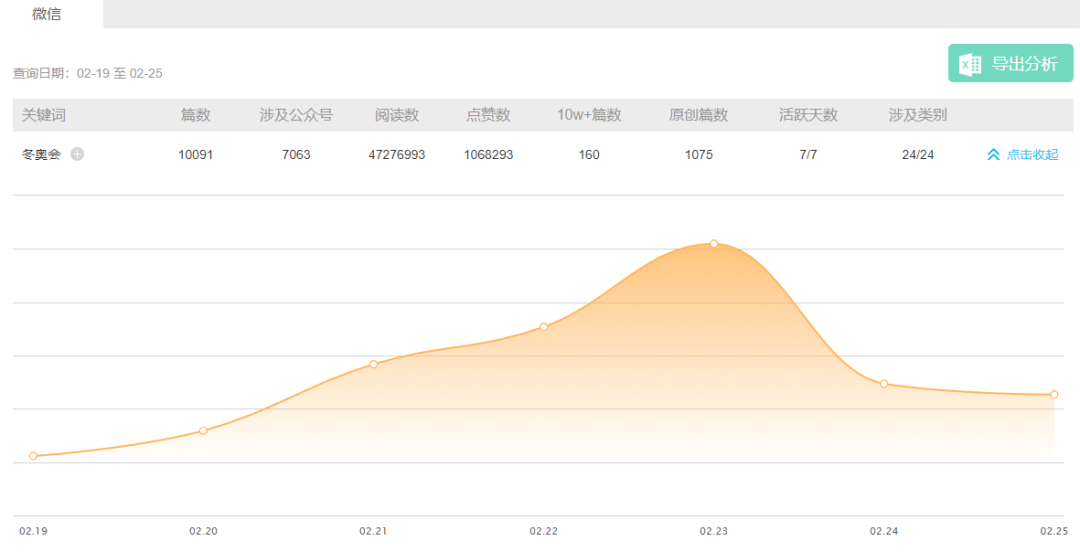Viewport: 1080px width, 552px height.
Task: Click the Excel icon in export button
Action: click(970, 64)
